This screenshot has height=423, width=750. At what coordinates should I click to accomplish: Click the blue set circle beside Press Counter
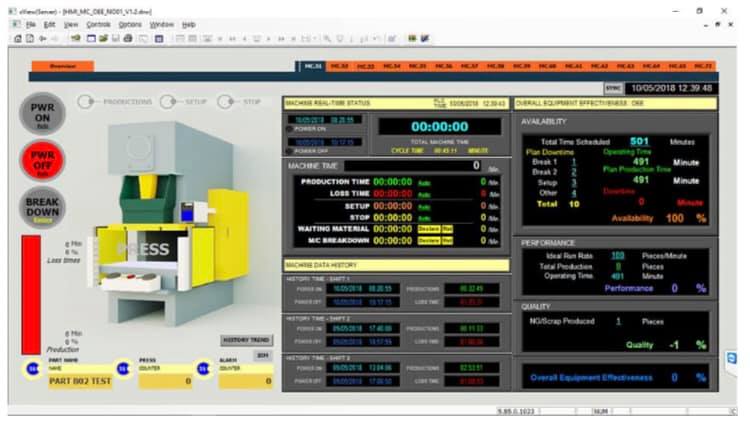pyautogui.click(x=123, y=368)
